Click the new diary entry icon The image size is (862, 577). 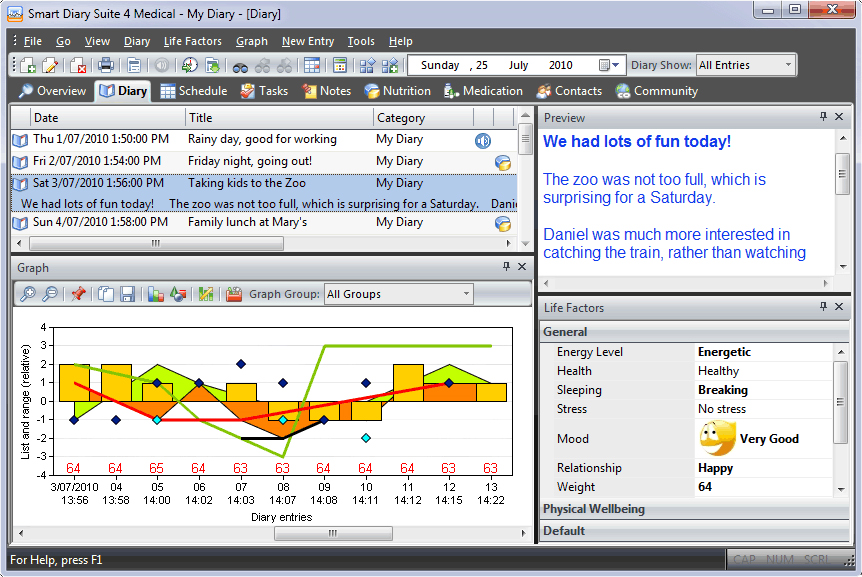[27, 66]
